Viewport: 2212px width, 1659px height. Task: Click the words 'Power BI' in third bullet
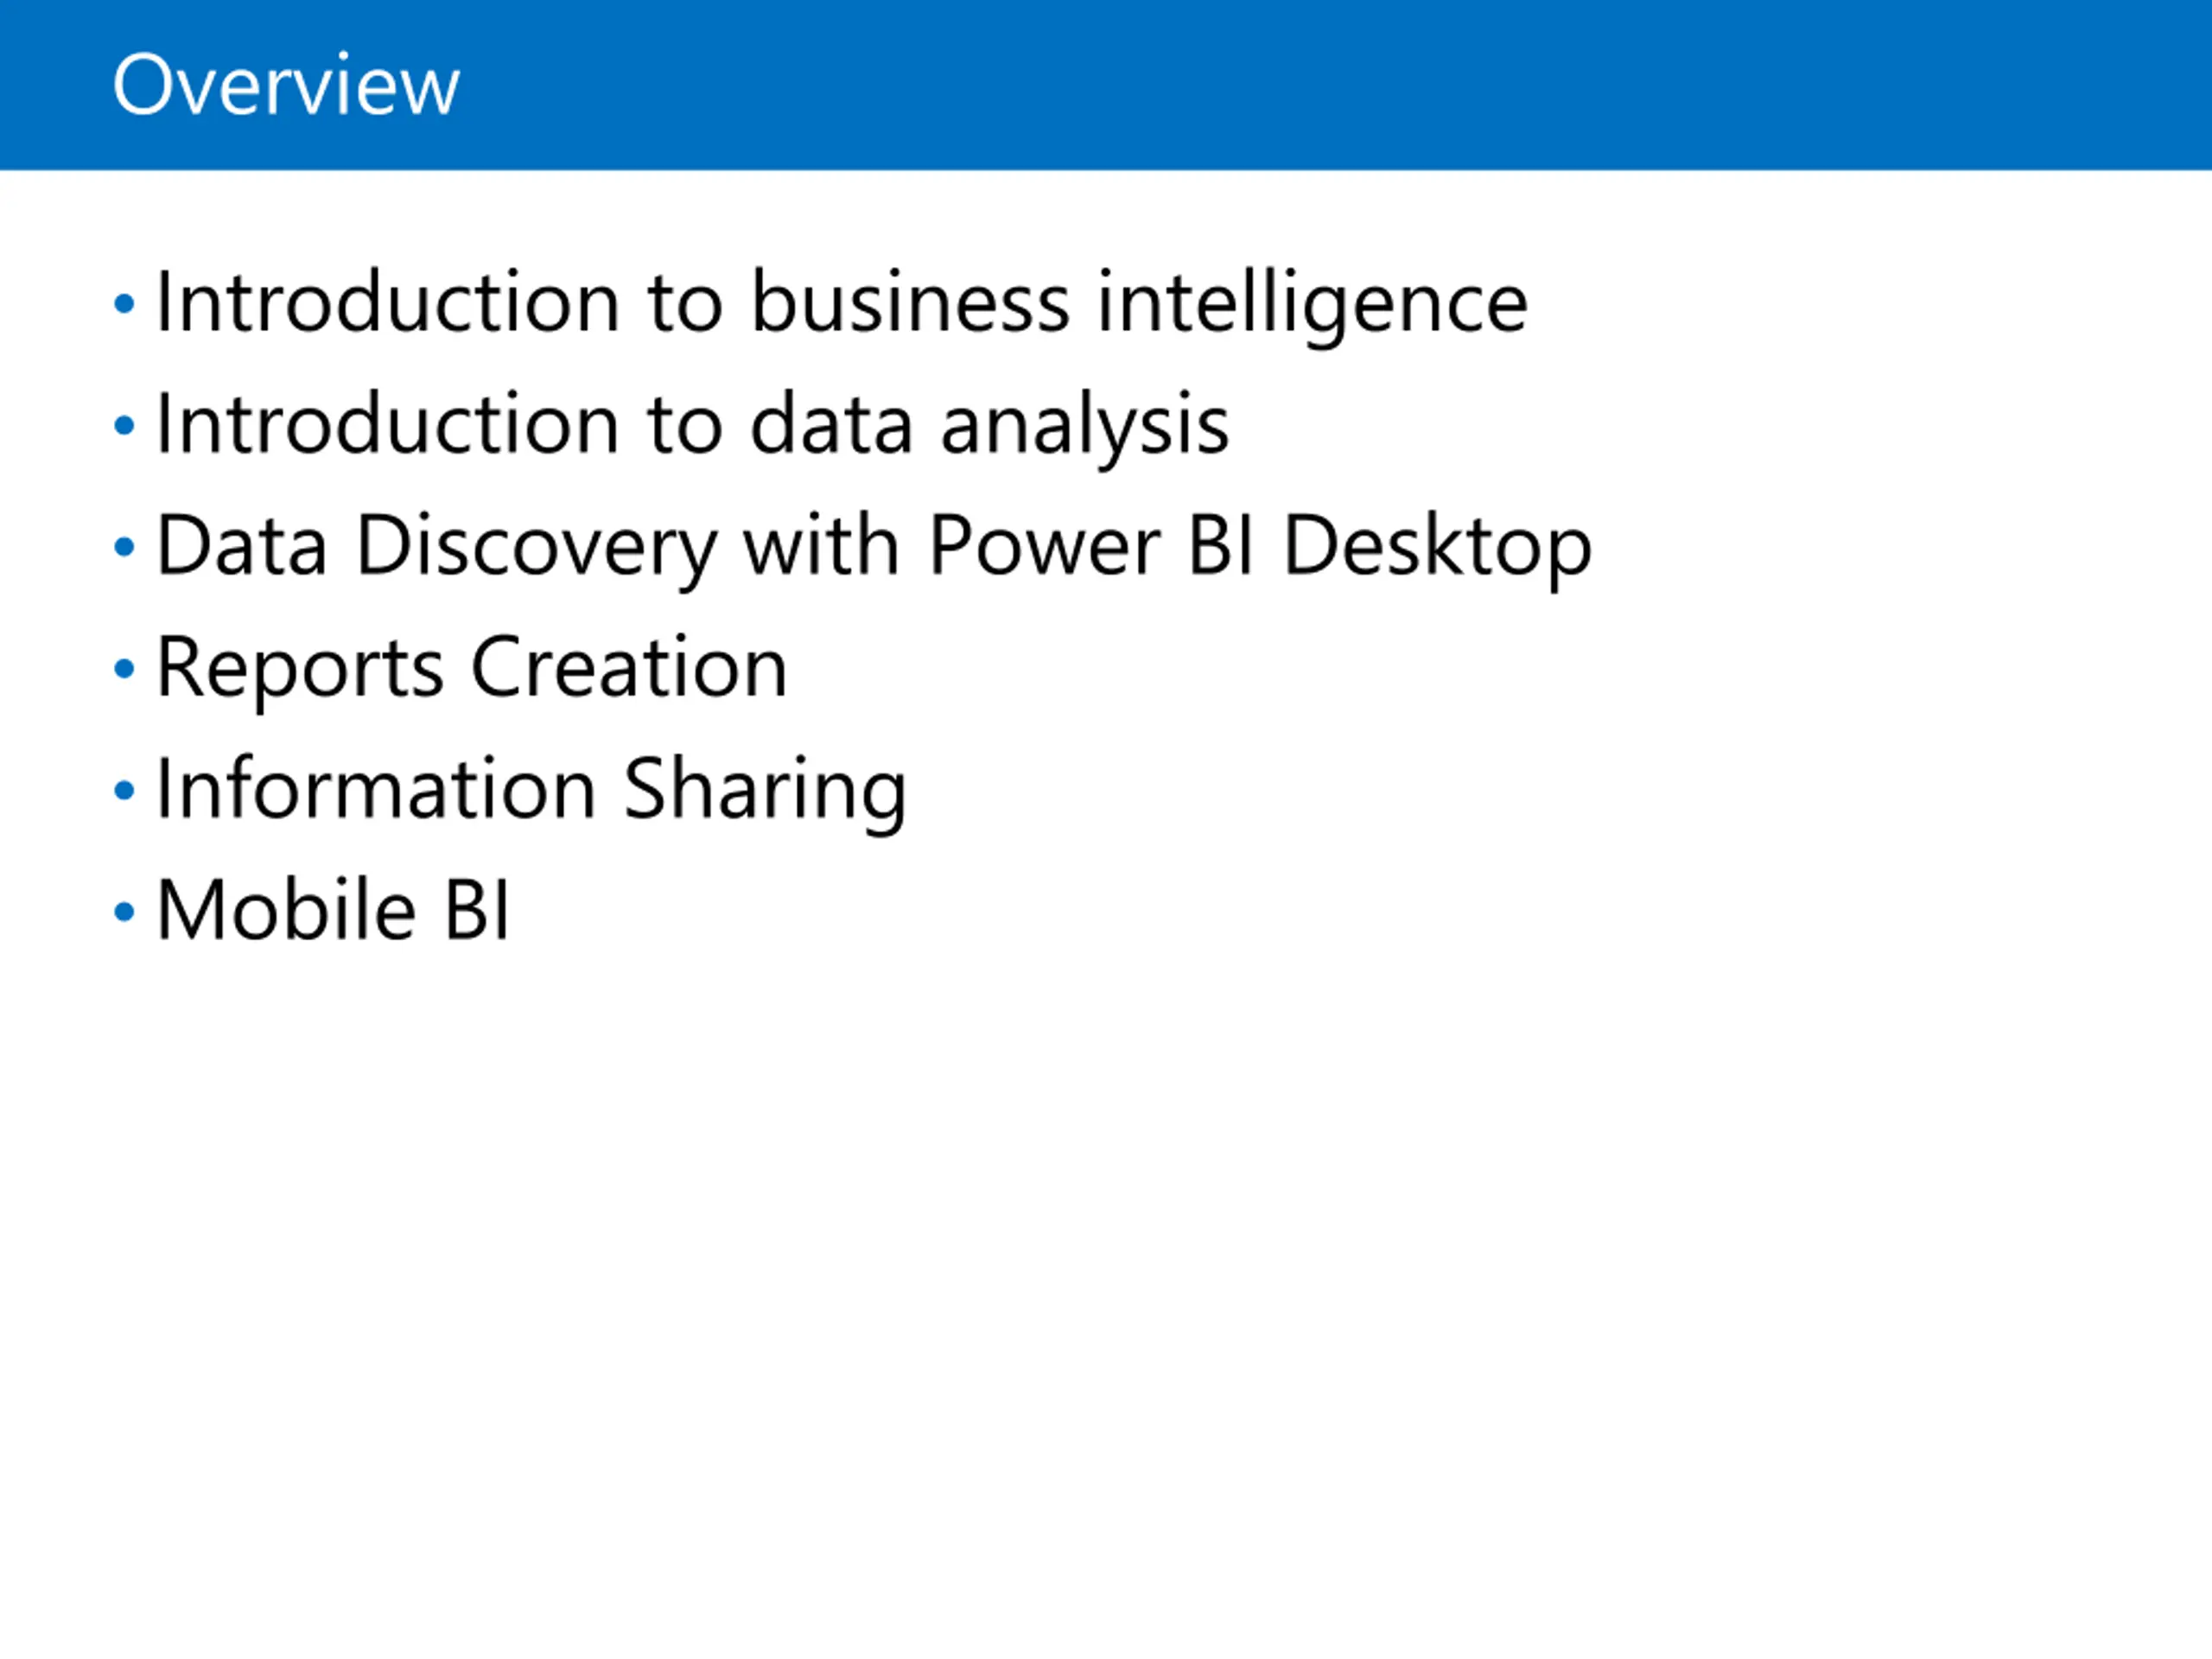1091,545
